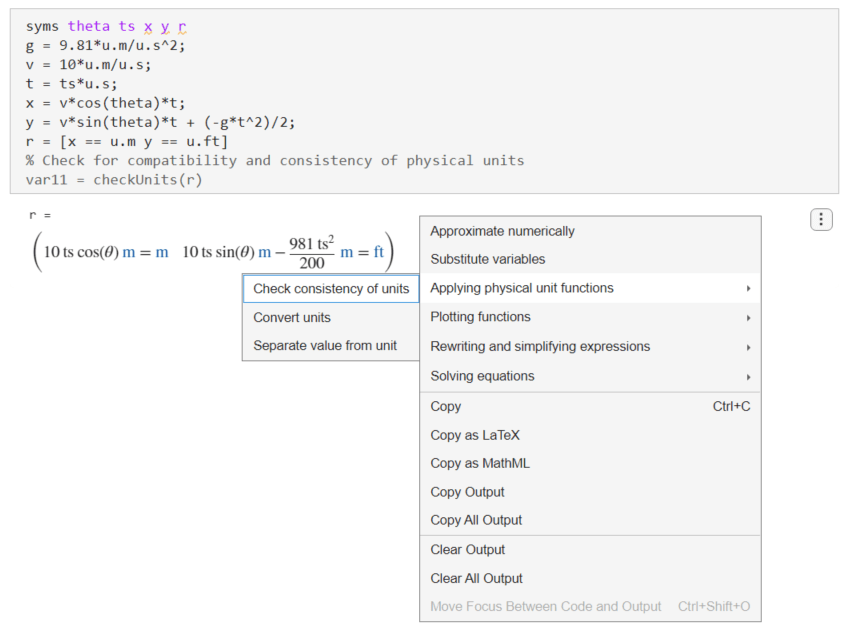Choose Copy as MathML
The width and height of the screenshot is (850, 634).
click(x=480, y=463)
